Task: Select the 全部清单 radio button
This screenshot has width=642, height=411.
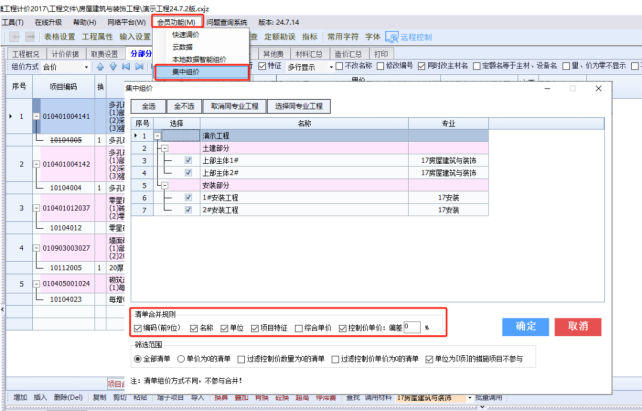Action: pos(138,359)
